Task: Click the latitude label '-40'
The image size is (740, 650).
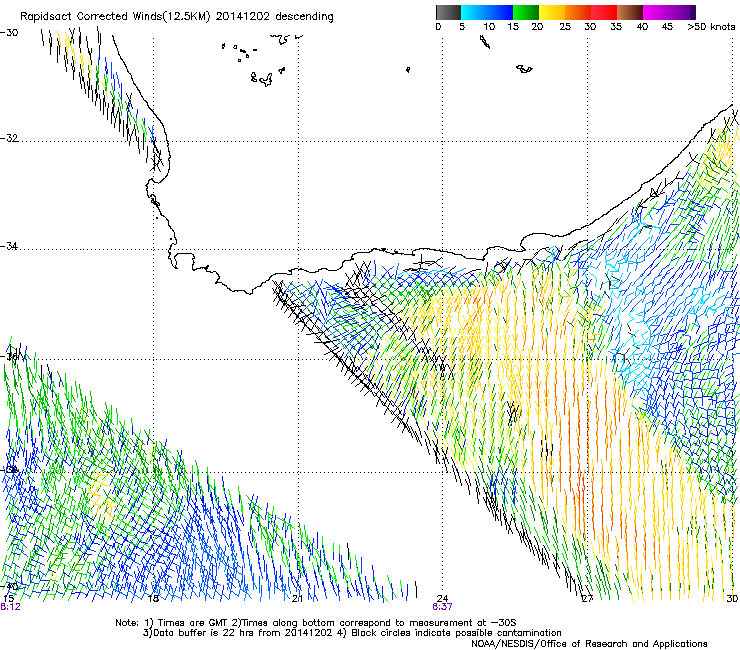Action: tap(9, 586)
